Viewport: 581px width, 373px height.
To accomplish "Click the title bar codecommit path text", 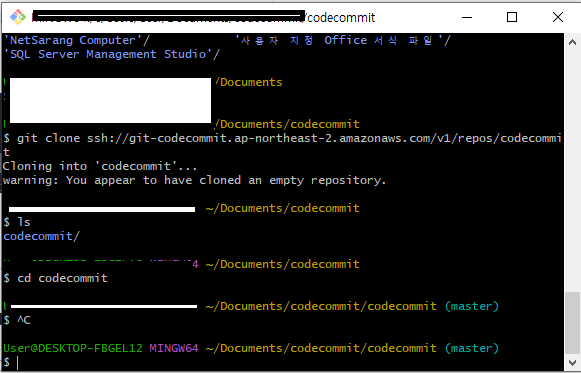I will [x=341, y=17].
